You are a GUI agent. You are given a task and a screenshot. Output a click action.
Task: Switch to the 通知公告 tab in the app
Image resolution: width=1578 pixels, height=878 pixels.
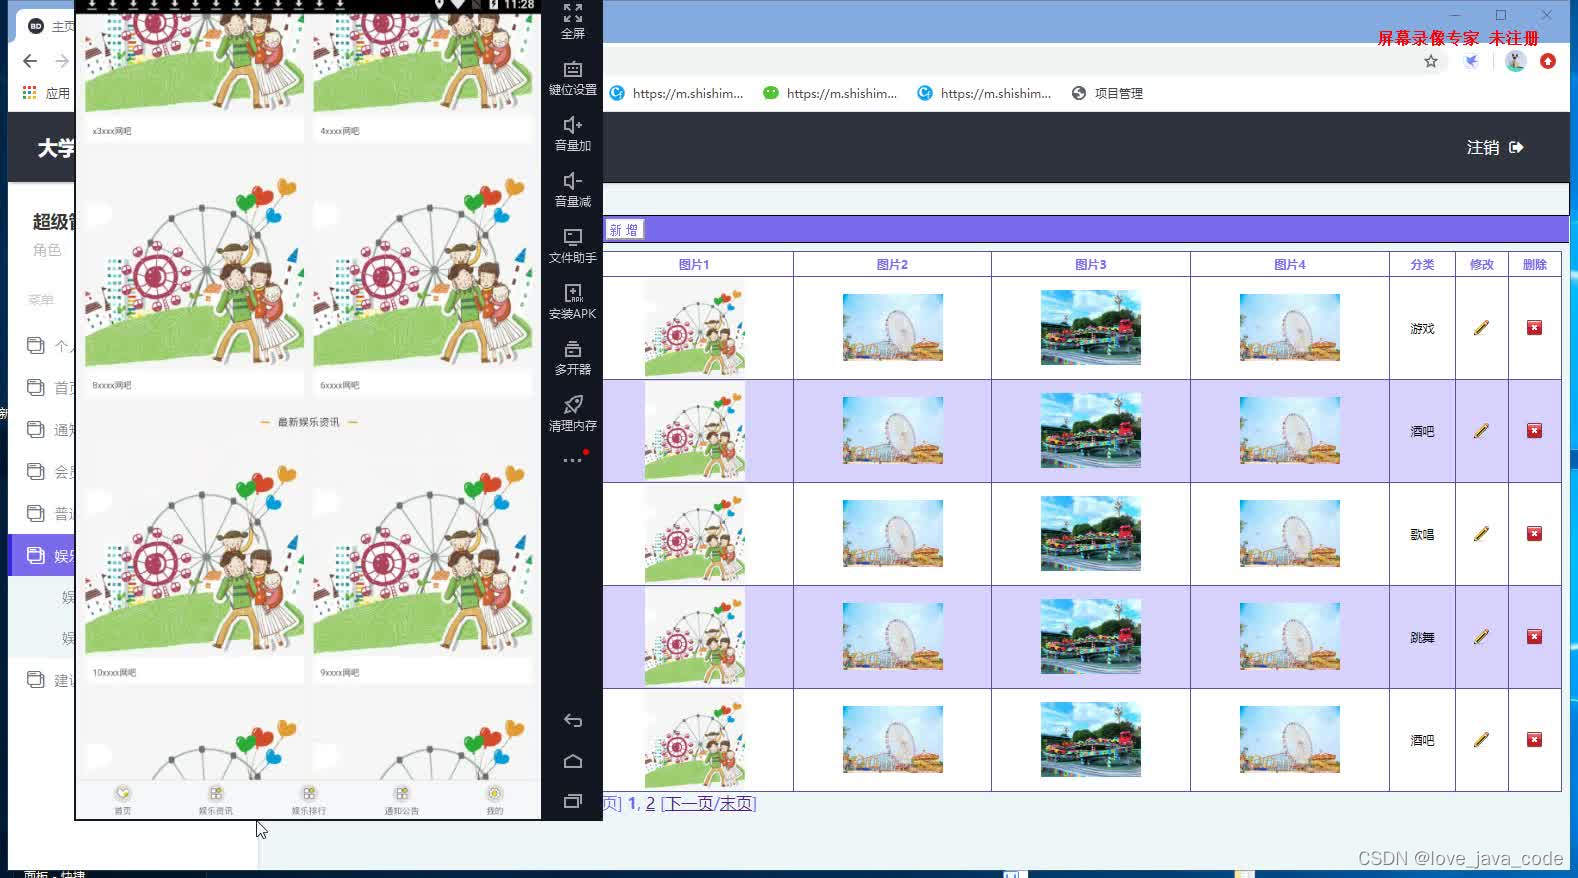pos(401,800)
